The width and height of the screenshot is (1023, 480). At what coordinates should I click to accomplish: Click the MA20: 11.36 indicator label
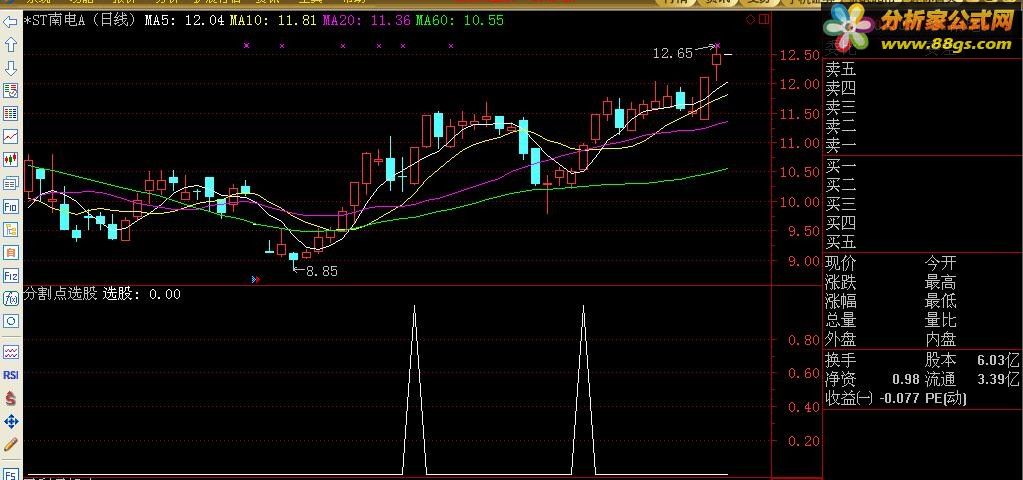click(x=366, y=20)
